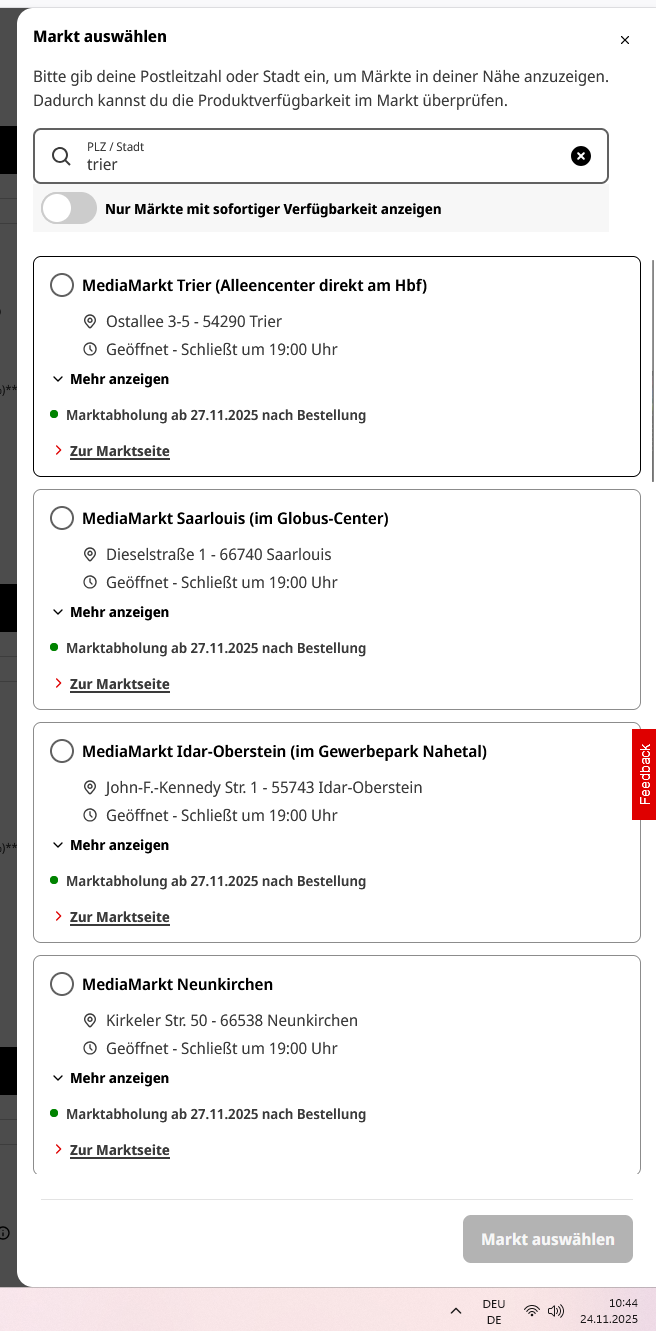Image resolution: width=656 pixels, height=1331 pixels.
Task: Show more details for the Neunkirchen store
Action: click(111, 1078)
